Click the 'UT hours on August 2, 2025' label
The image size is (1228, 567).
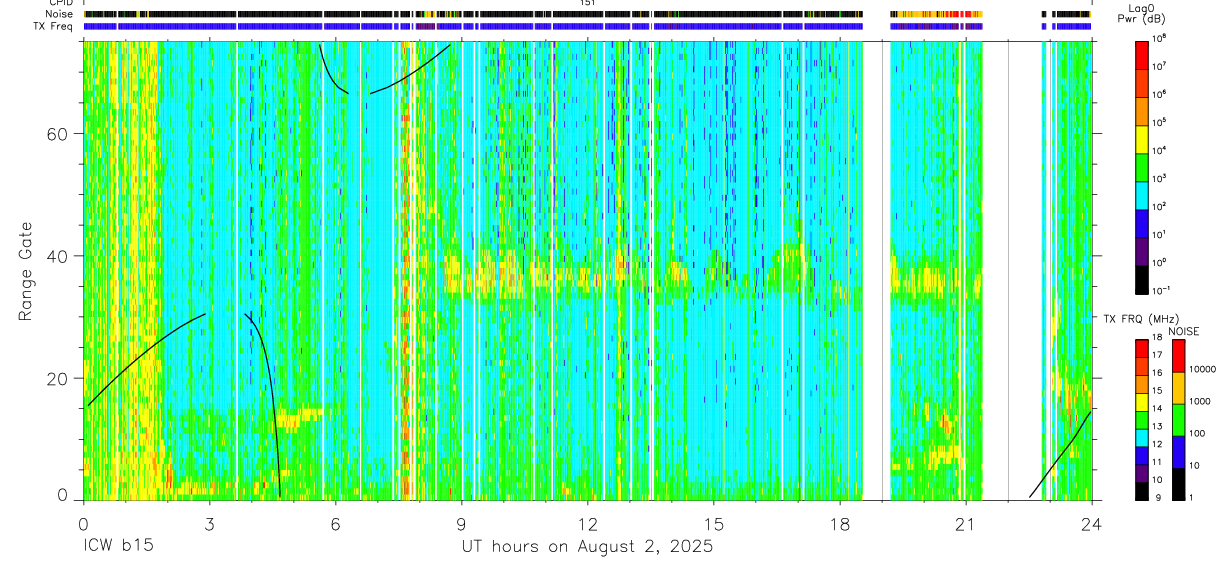(587, 547)
